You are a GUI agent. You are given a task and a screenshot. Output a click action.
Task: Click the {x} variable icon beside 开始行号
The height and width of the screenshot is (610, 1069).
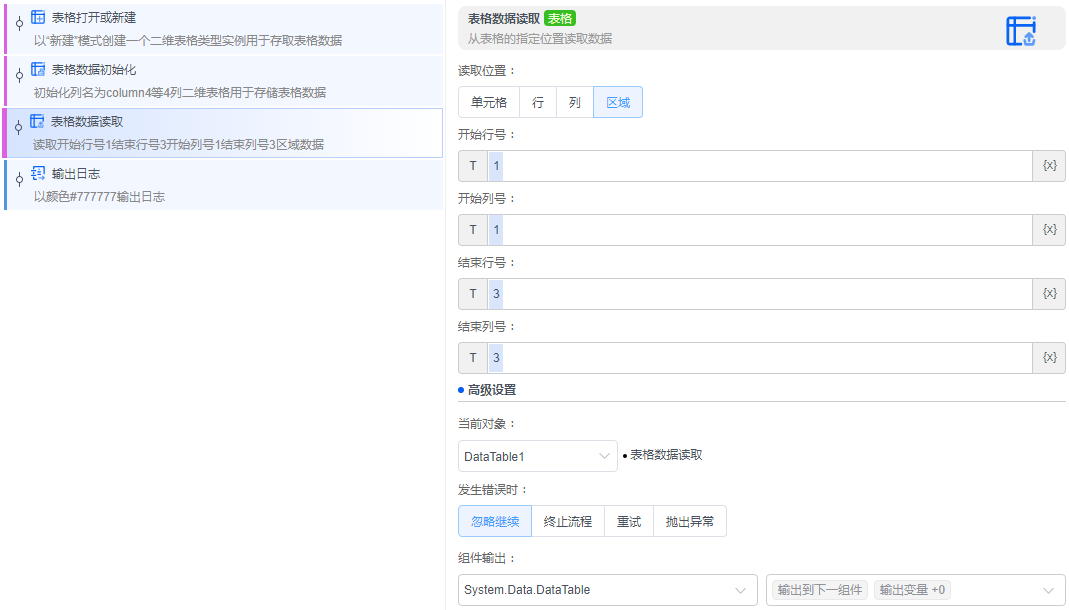pos(1049,165)
